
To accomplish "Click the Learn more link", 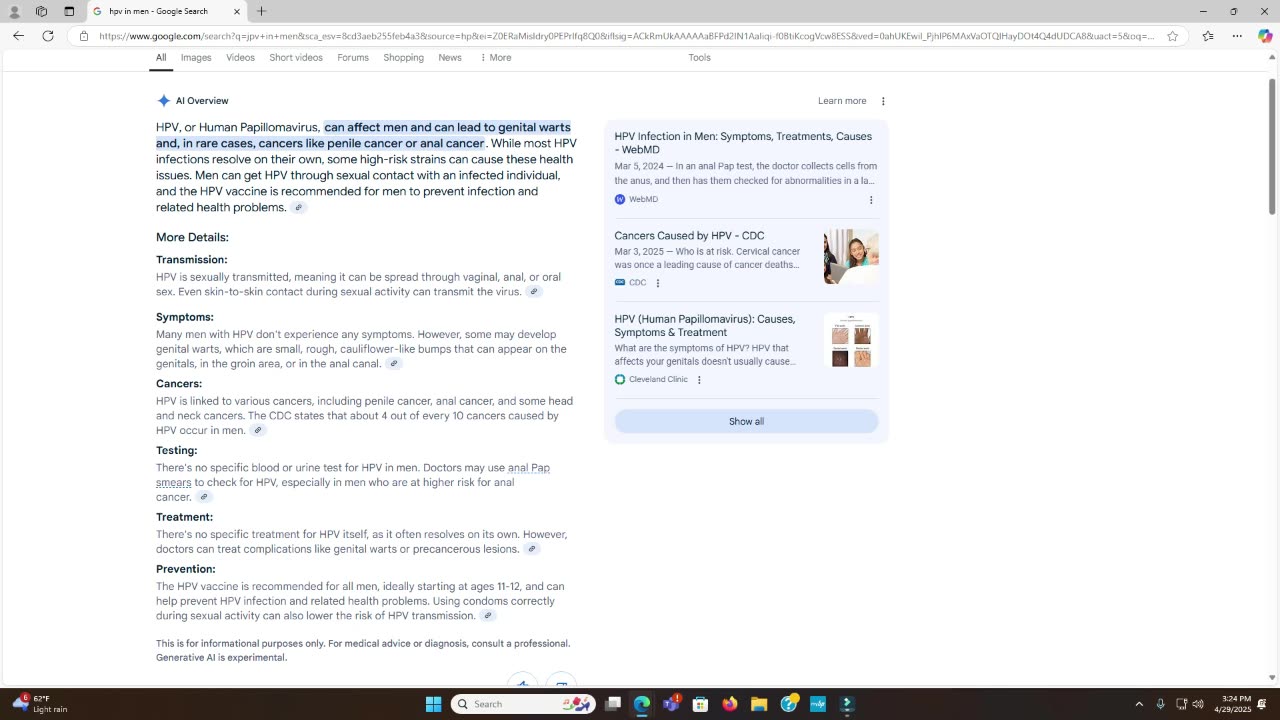I will (x=842, y=101).
